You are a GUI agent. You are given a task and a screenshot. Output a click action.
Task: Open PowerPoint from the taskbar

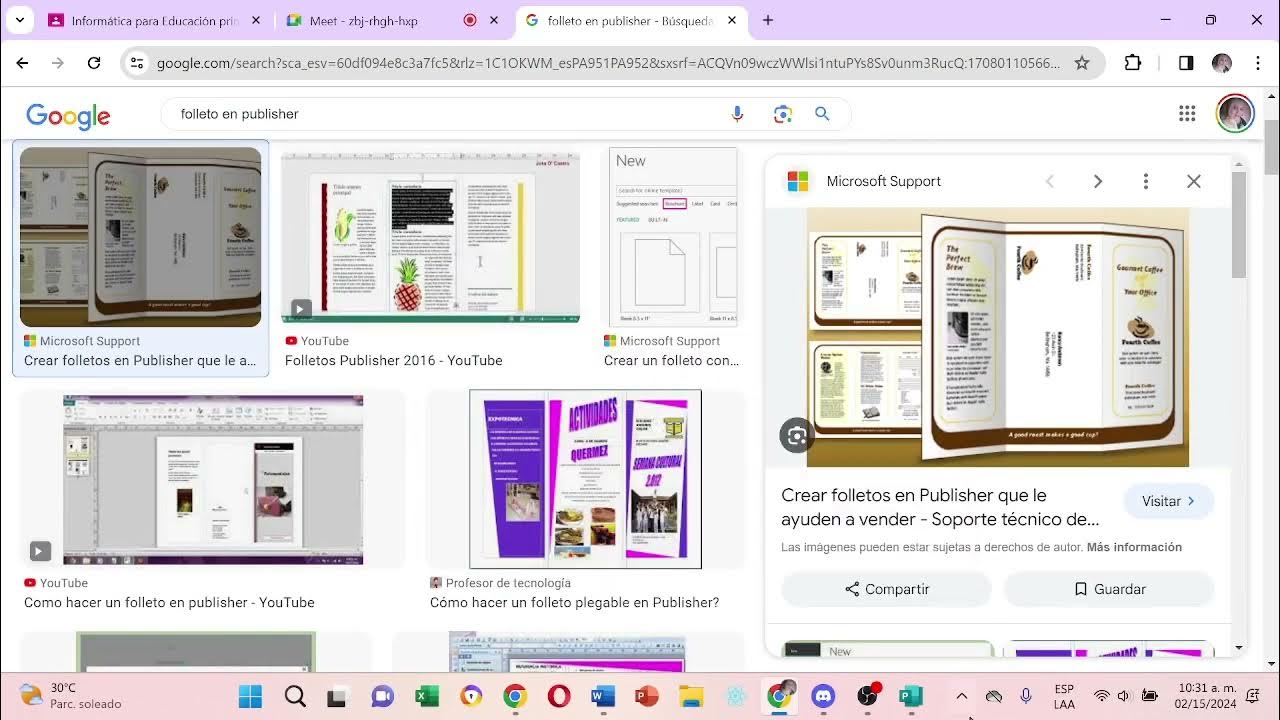(x=647, y=696)
